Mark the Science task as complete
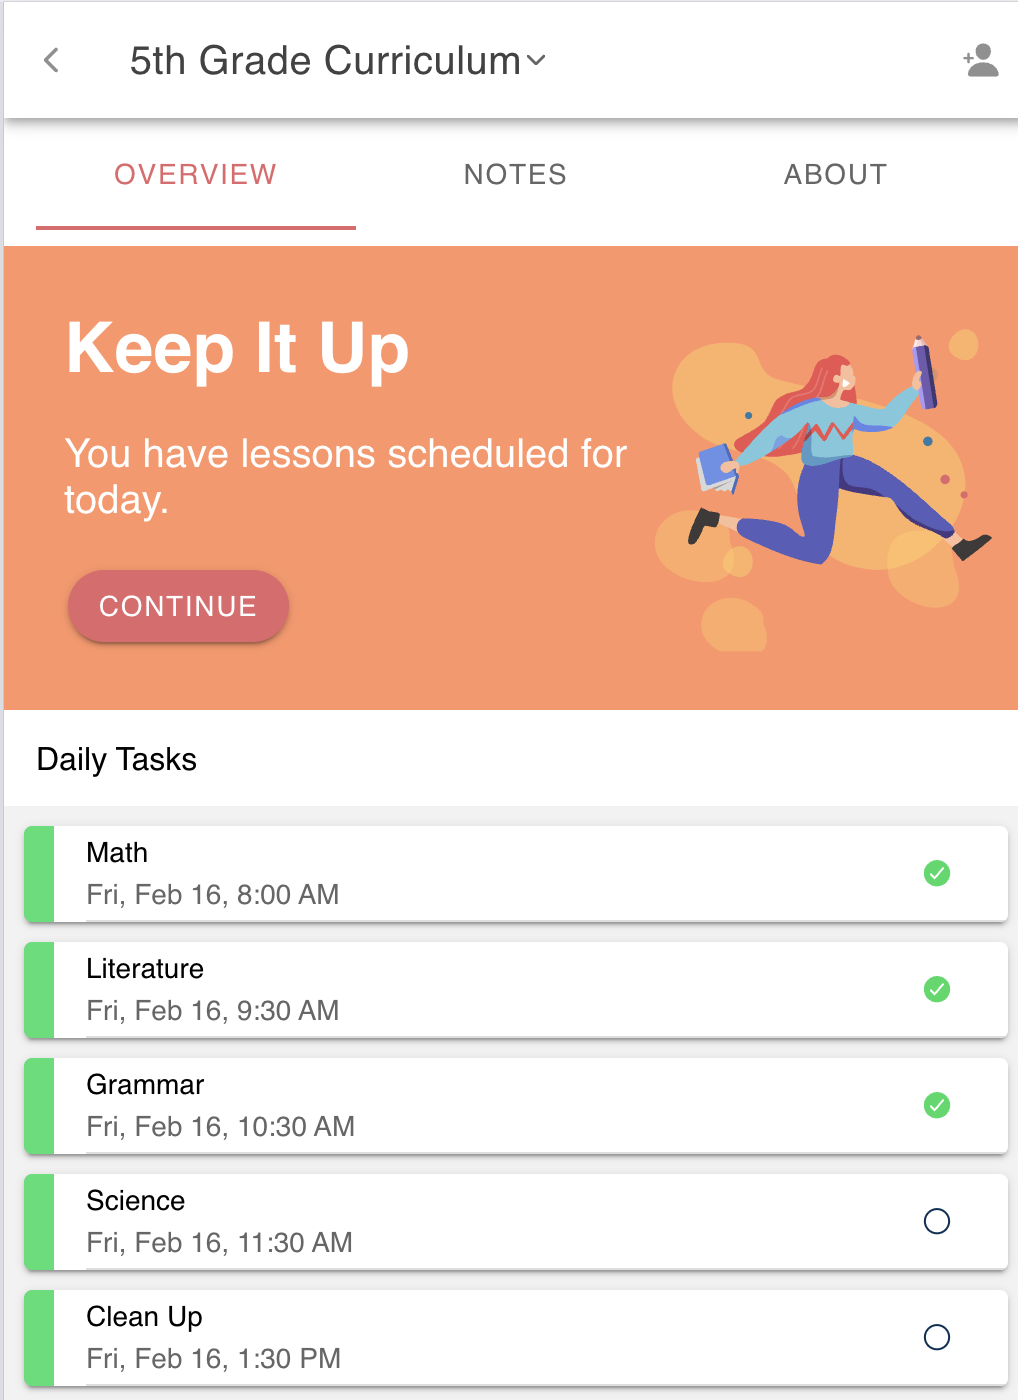This screenshot has height=1400, width=1018. 937,1221
